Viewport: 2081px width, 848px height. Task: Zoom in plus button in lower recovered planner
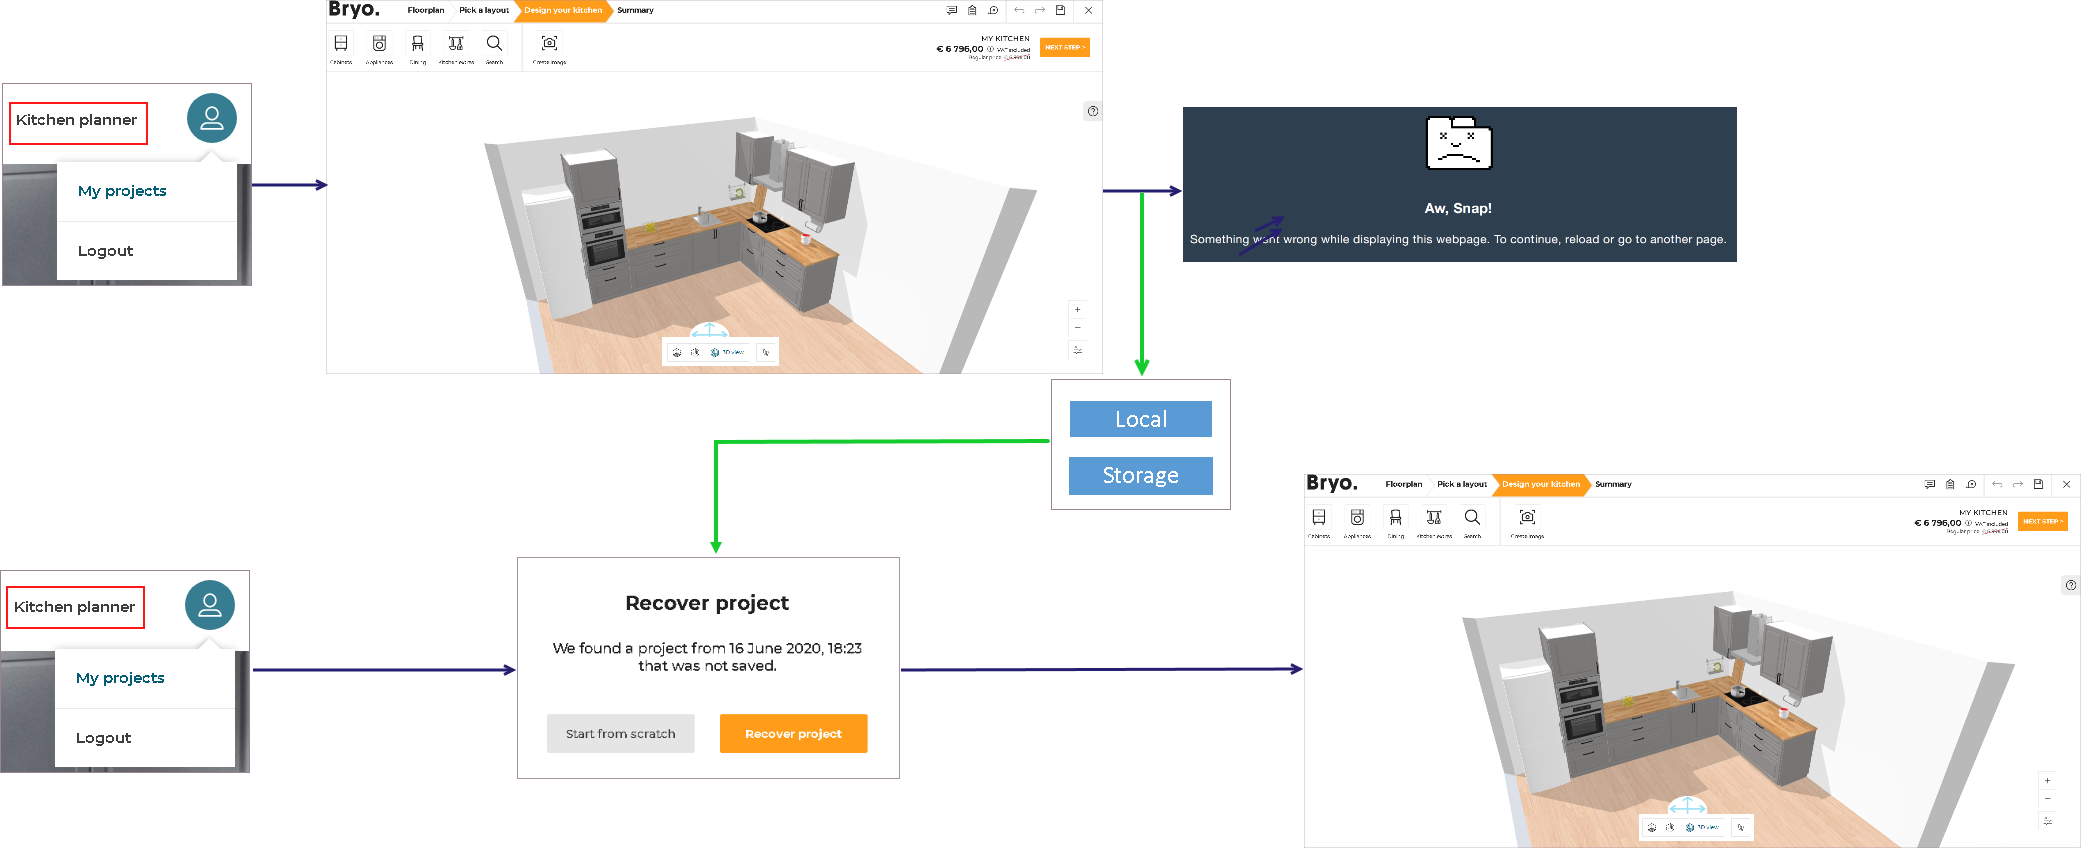(x=2047, y=780)
